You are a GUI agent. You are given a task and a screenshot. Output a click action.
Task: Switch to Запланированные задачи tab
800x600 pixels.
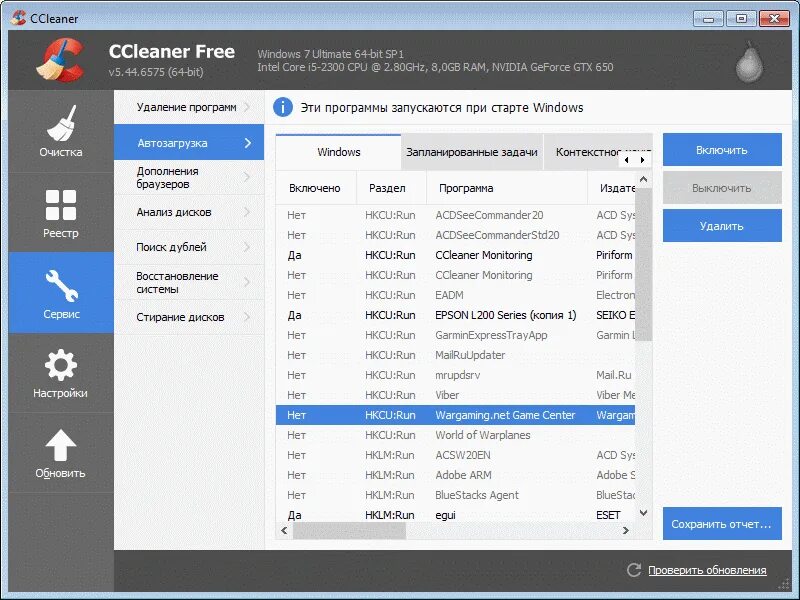click(472, 152)
